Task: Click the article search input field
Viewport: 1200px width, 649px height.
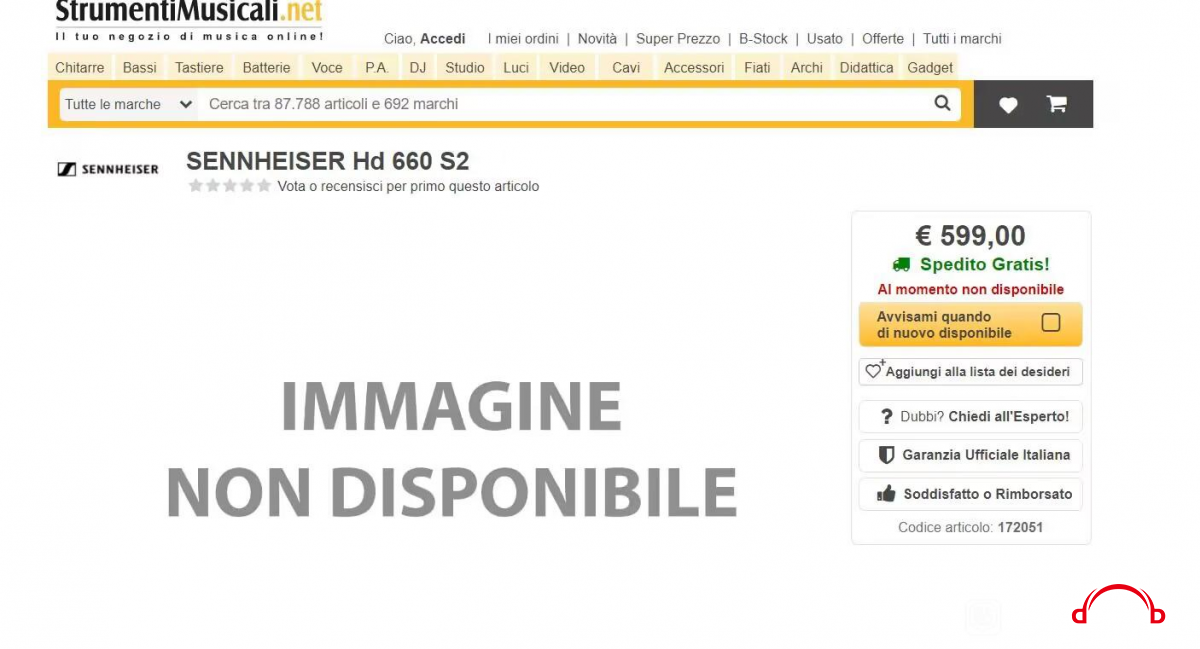Action: pyautogui.click(x=565, y=104)
